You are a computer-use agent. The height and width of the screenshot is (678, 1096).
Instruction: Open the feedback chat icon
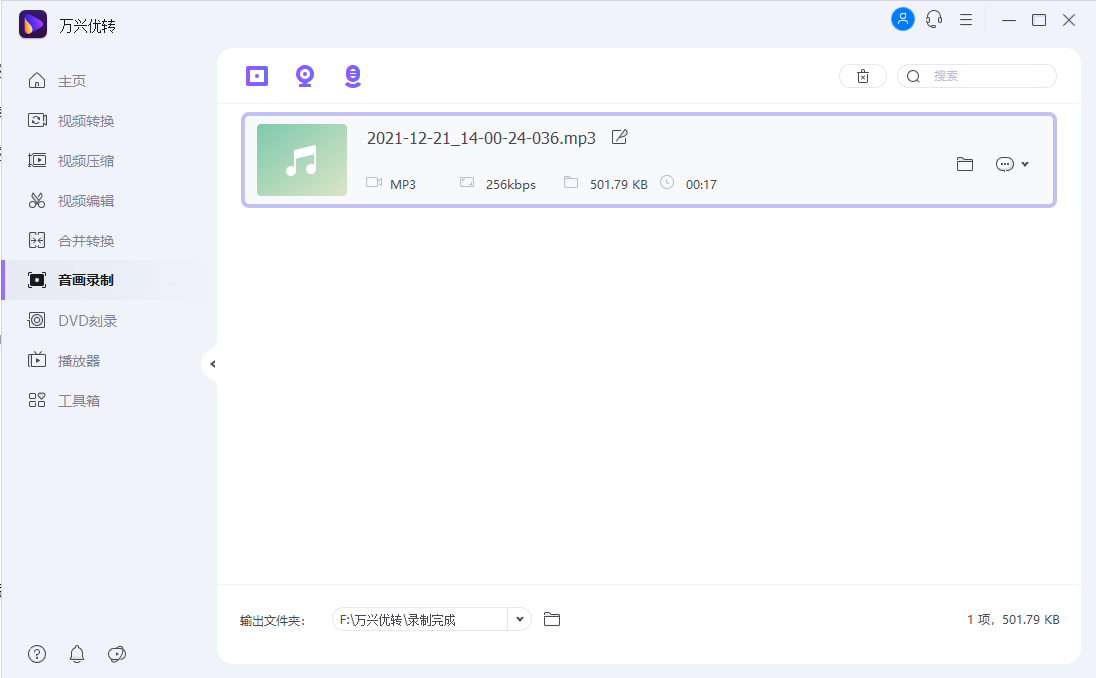pyautogui.click(x=117, y=654)
